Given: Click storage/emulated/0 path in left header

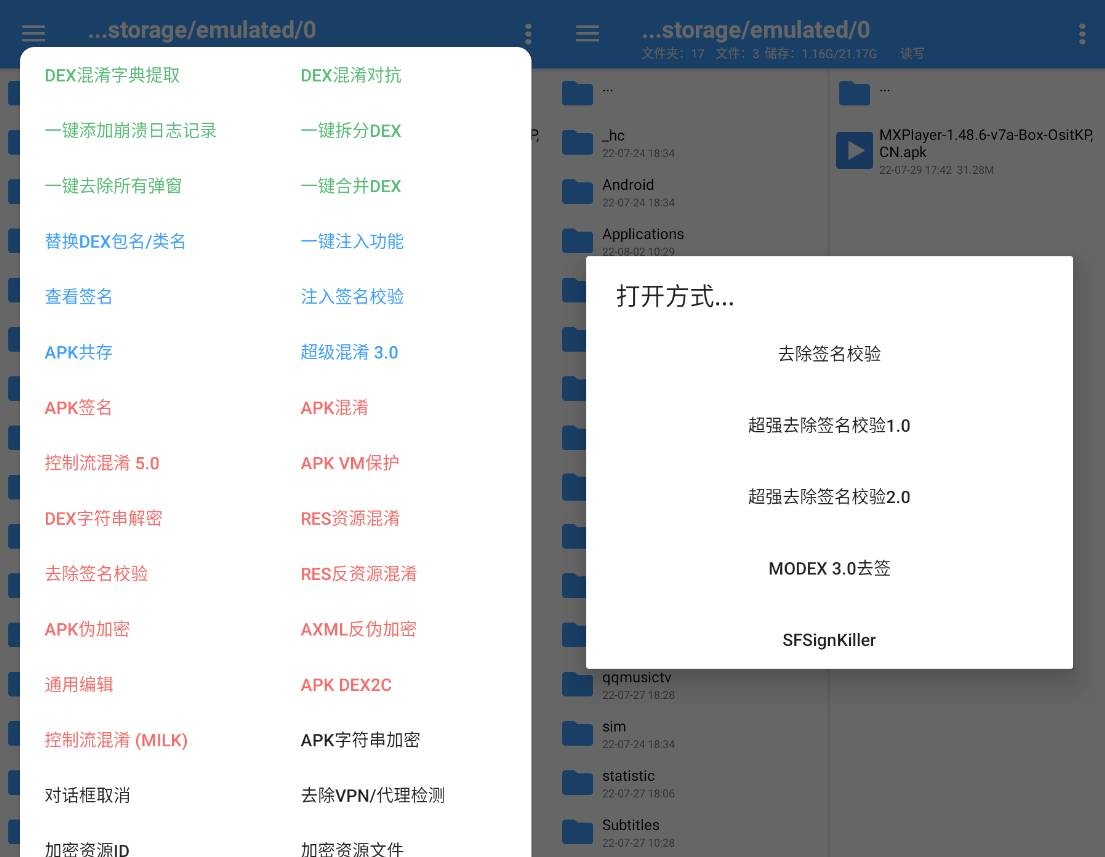Looking at the screenshot, I should (x=202, y=30).
